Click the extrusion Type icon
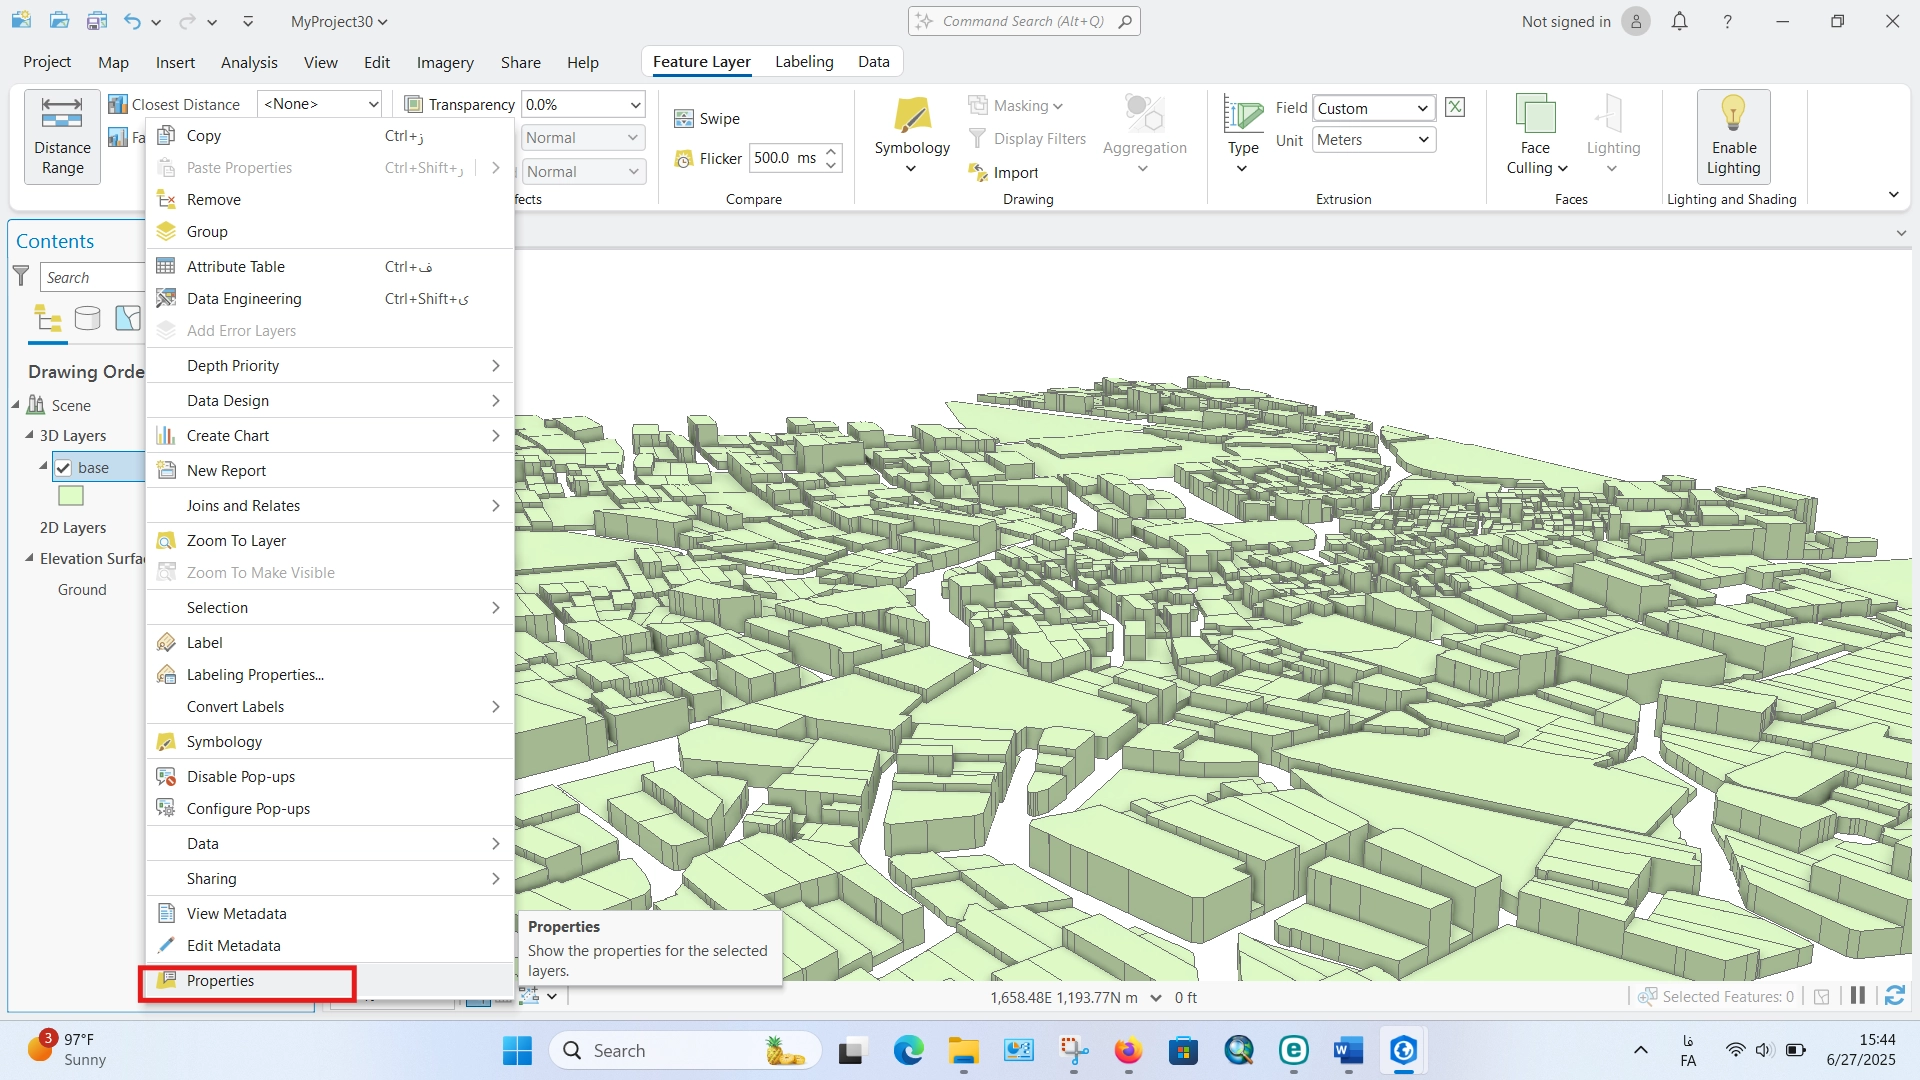1920x1080 pixels. (1243, 115)
